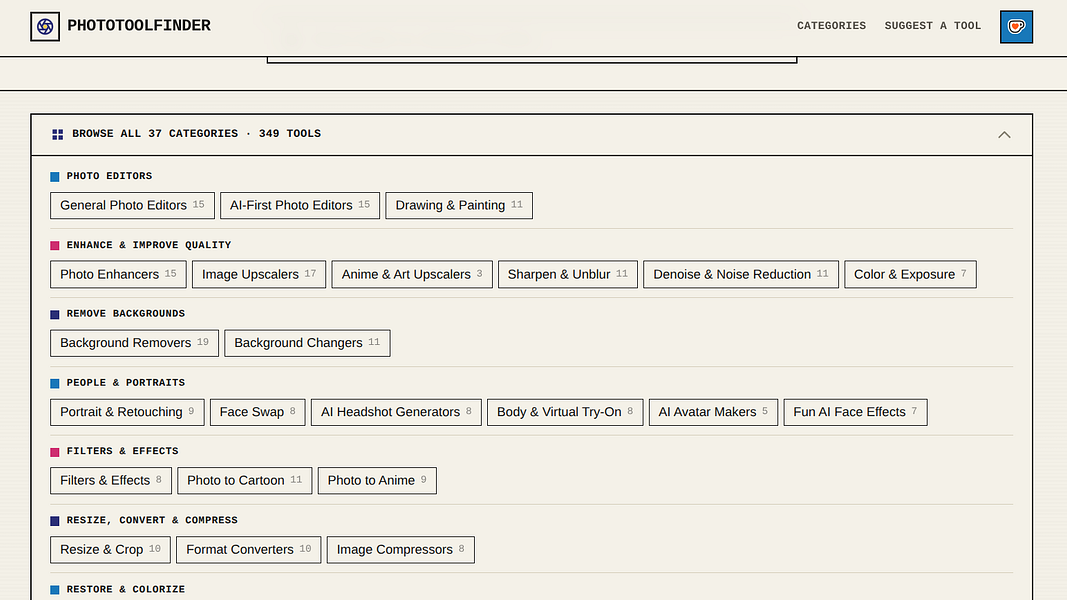1067x600 pixels.
Task: Select the Drawing & Painting category
Action: pos(459,205)
